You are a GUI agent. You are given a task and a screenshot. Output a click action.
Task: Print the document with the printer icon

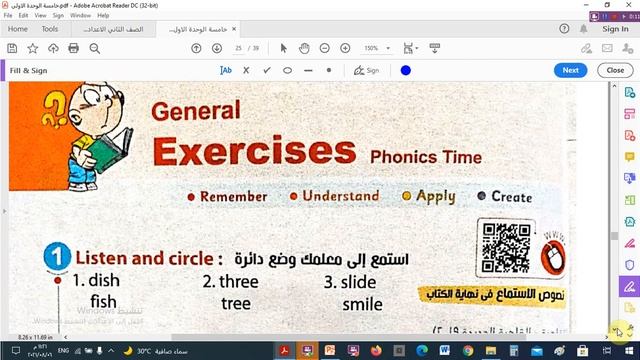pos(73,48)
